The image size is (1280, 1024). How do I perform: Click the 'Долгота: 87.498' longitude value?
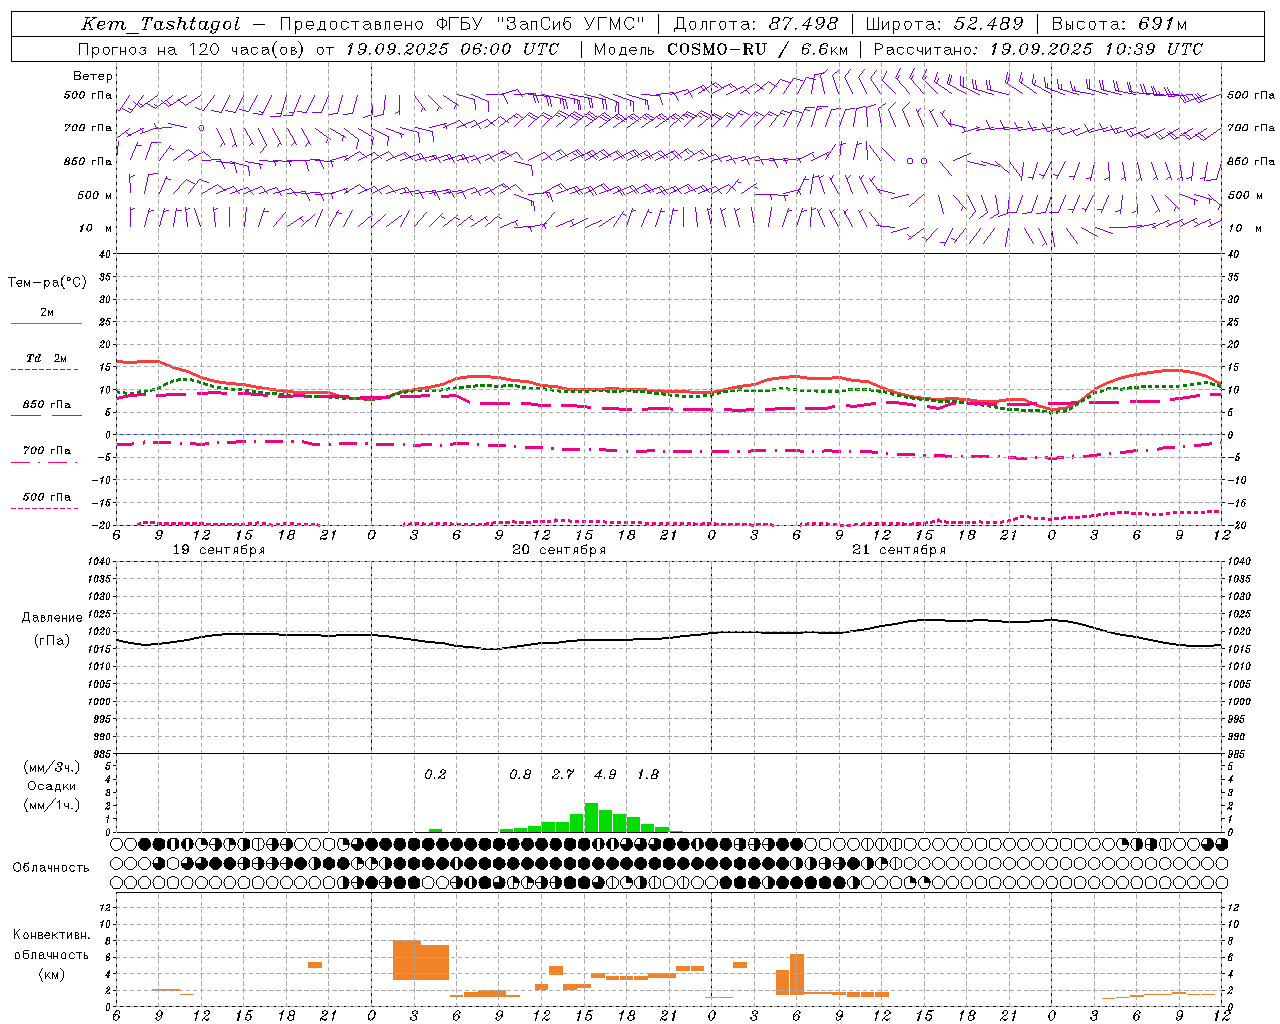[756, 24]
